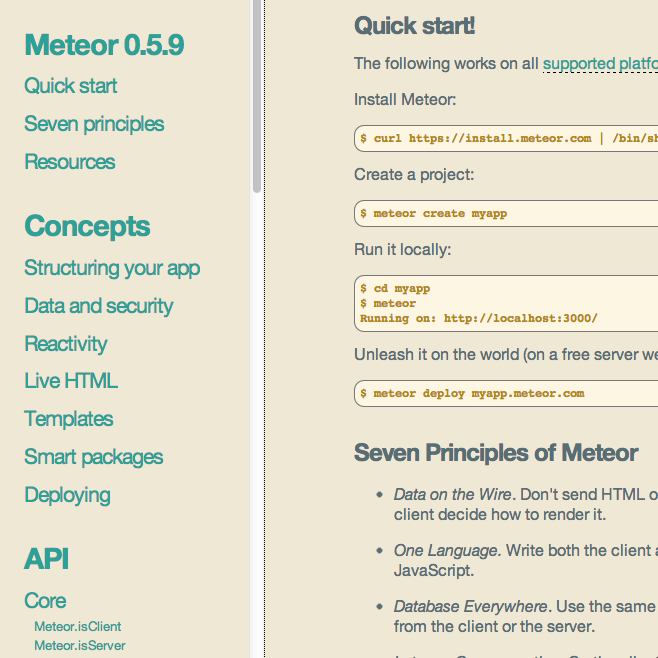
Task: Click the curl install command code box
Action: 506,138
